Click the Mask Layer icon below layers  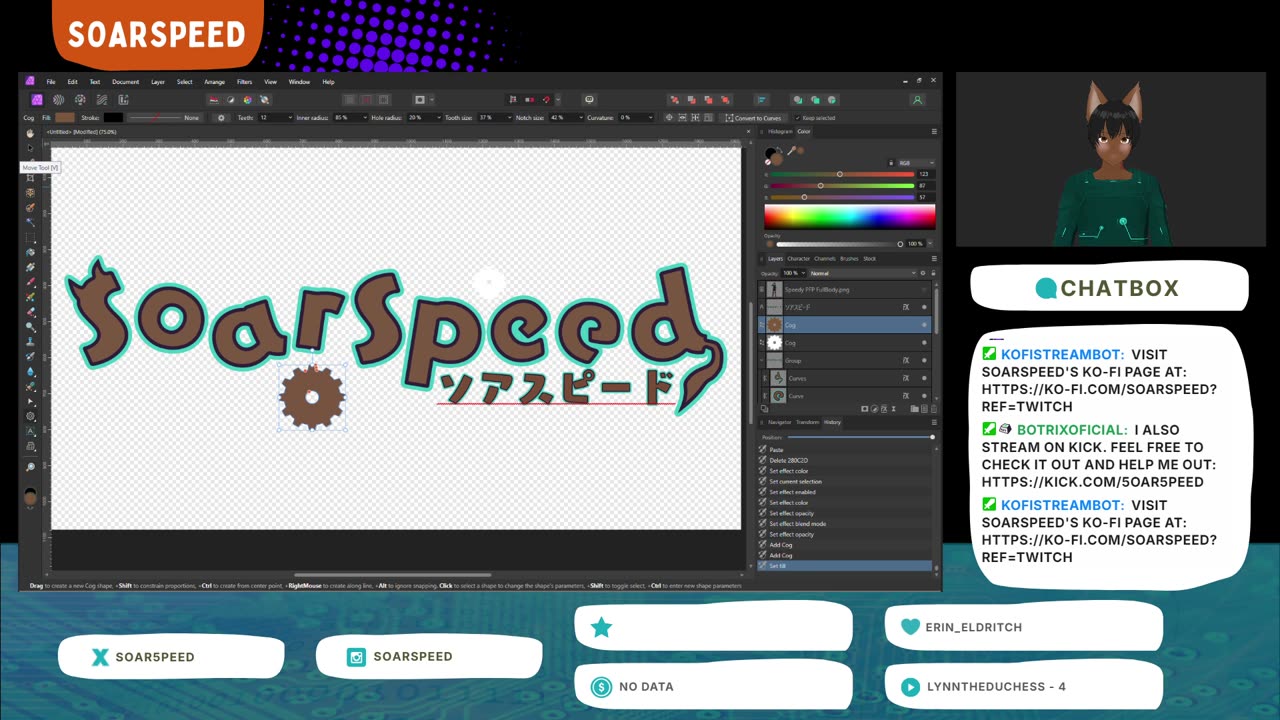(x=866, y=409)
